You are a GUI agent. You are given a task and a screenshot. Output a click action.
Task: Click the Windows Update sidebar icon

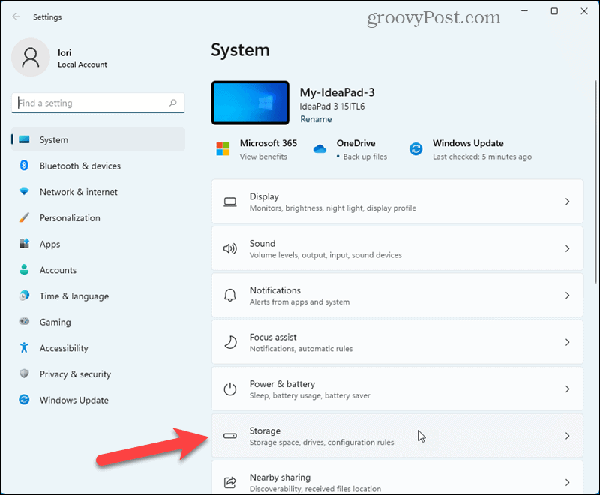[x=24, y=400]
